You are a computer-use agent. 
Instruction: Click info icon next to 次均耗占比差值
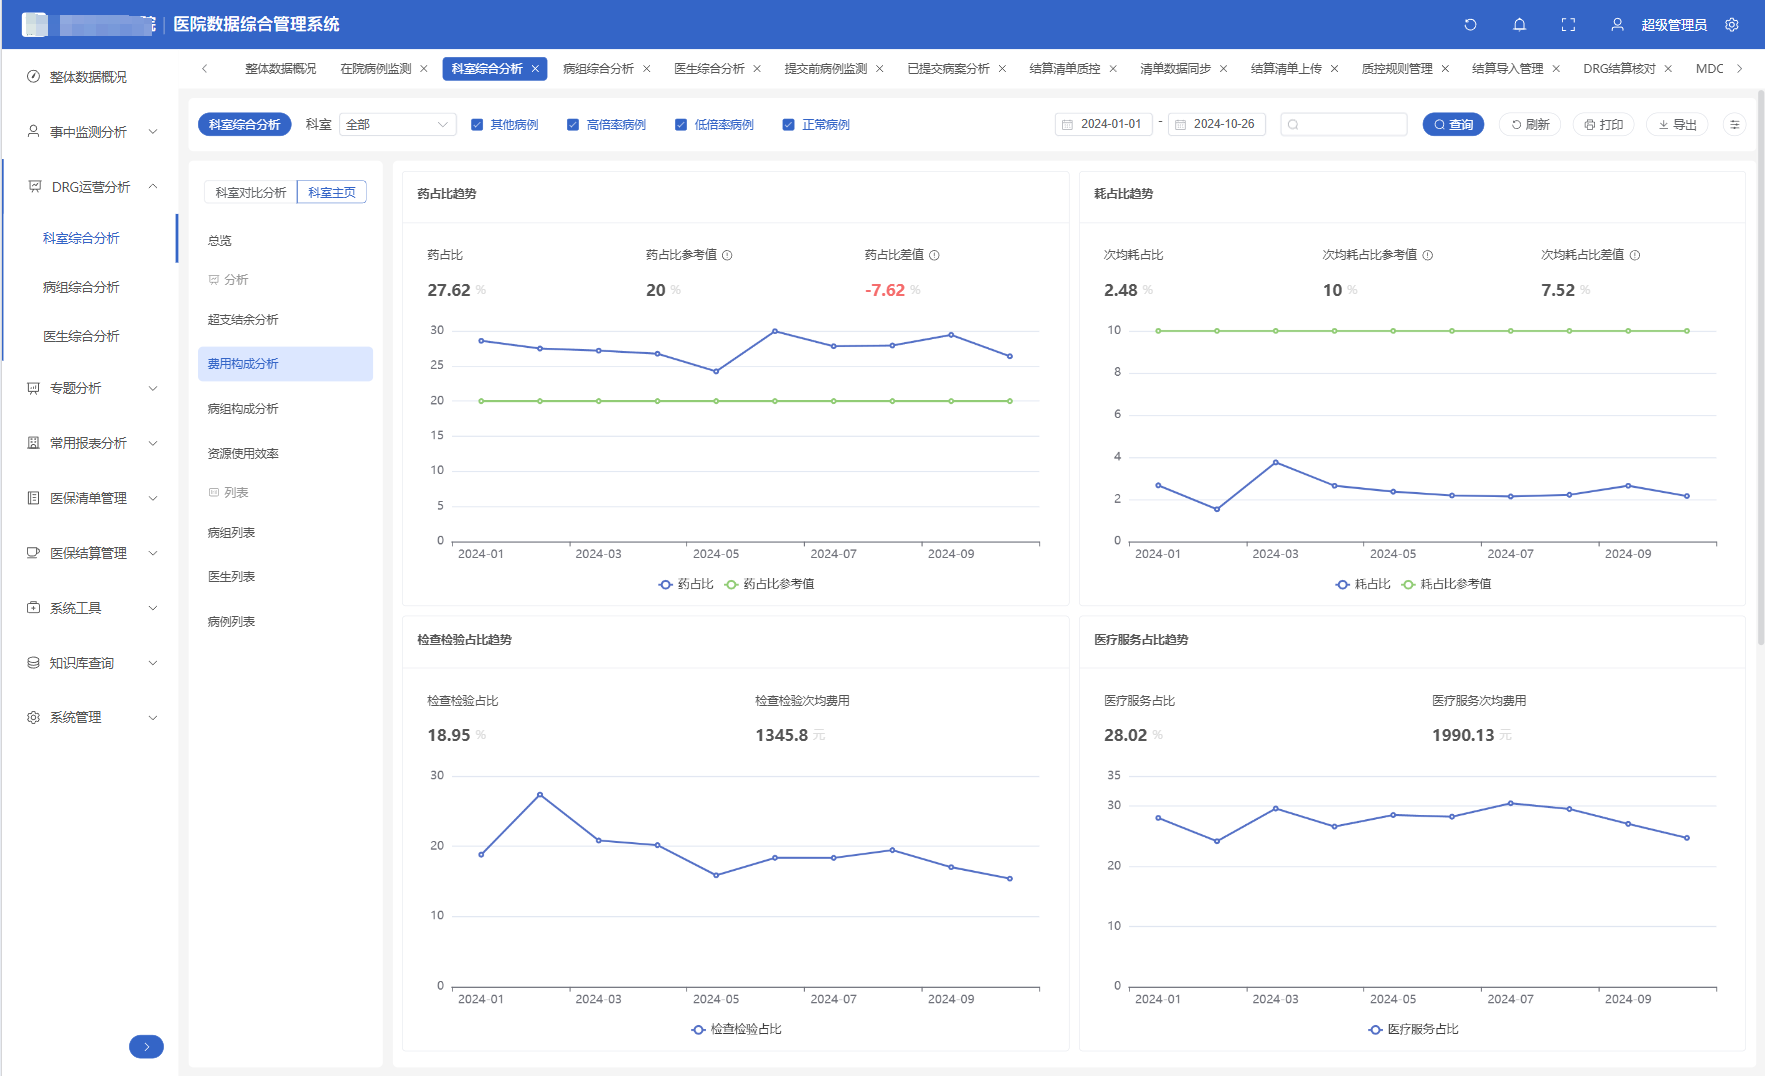[1635, 255]
